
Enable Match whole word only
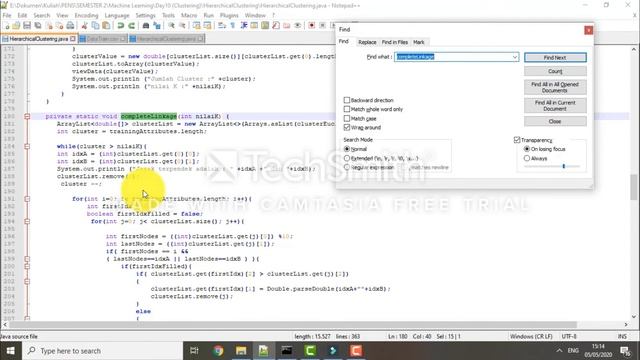[x=347, y=109]
